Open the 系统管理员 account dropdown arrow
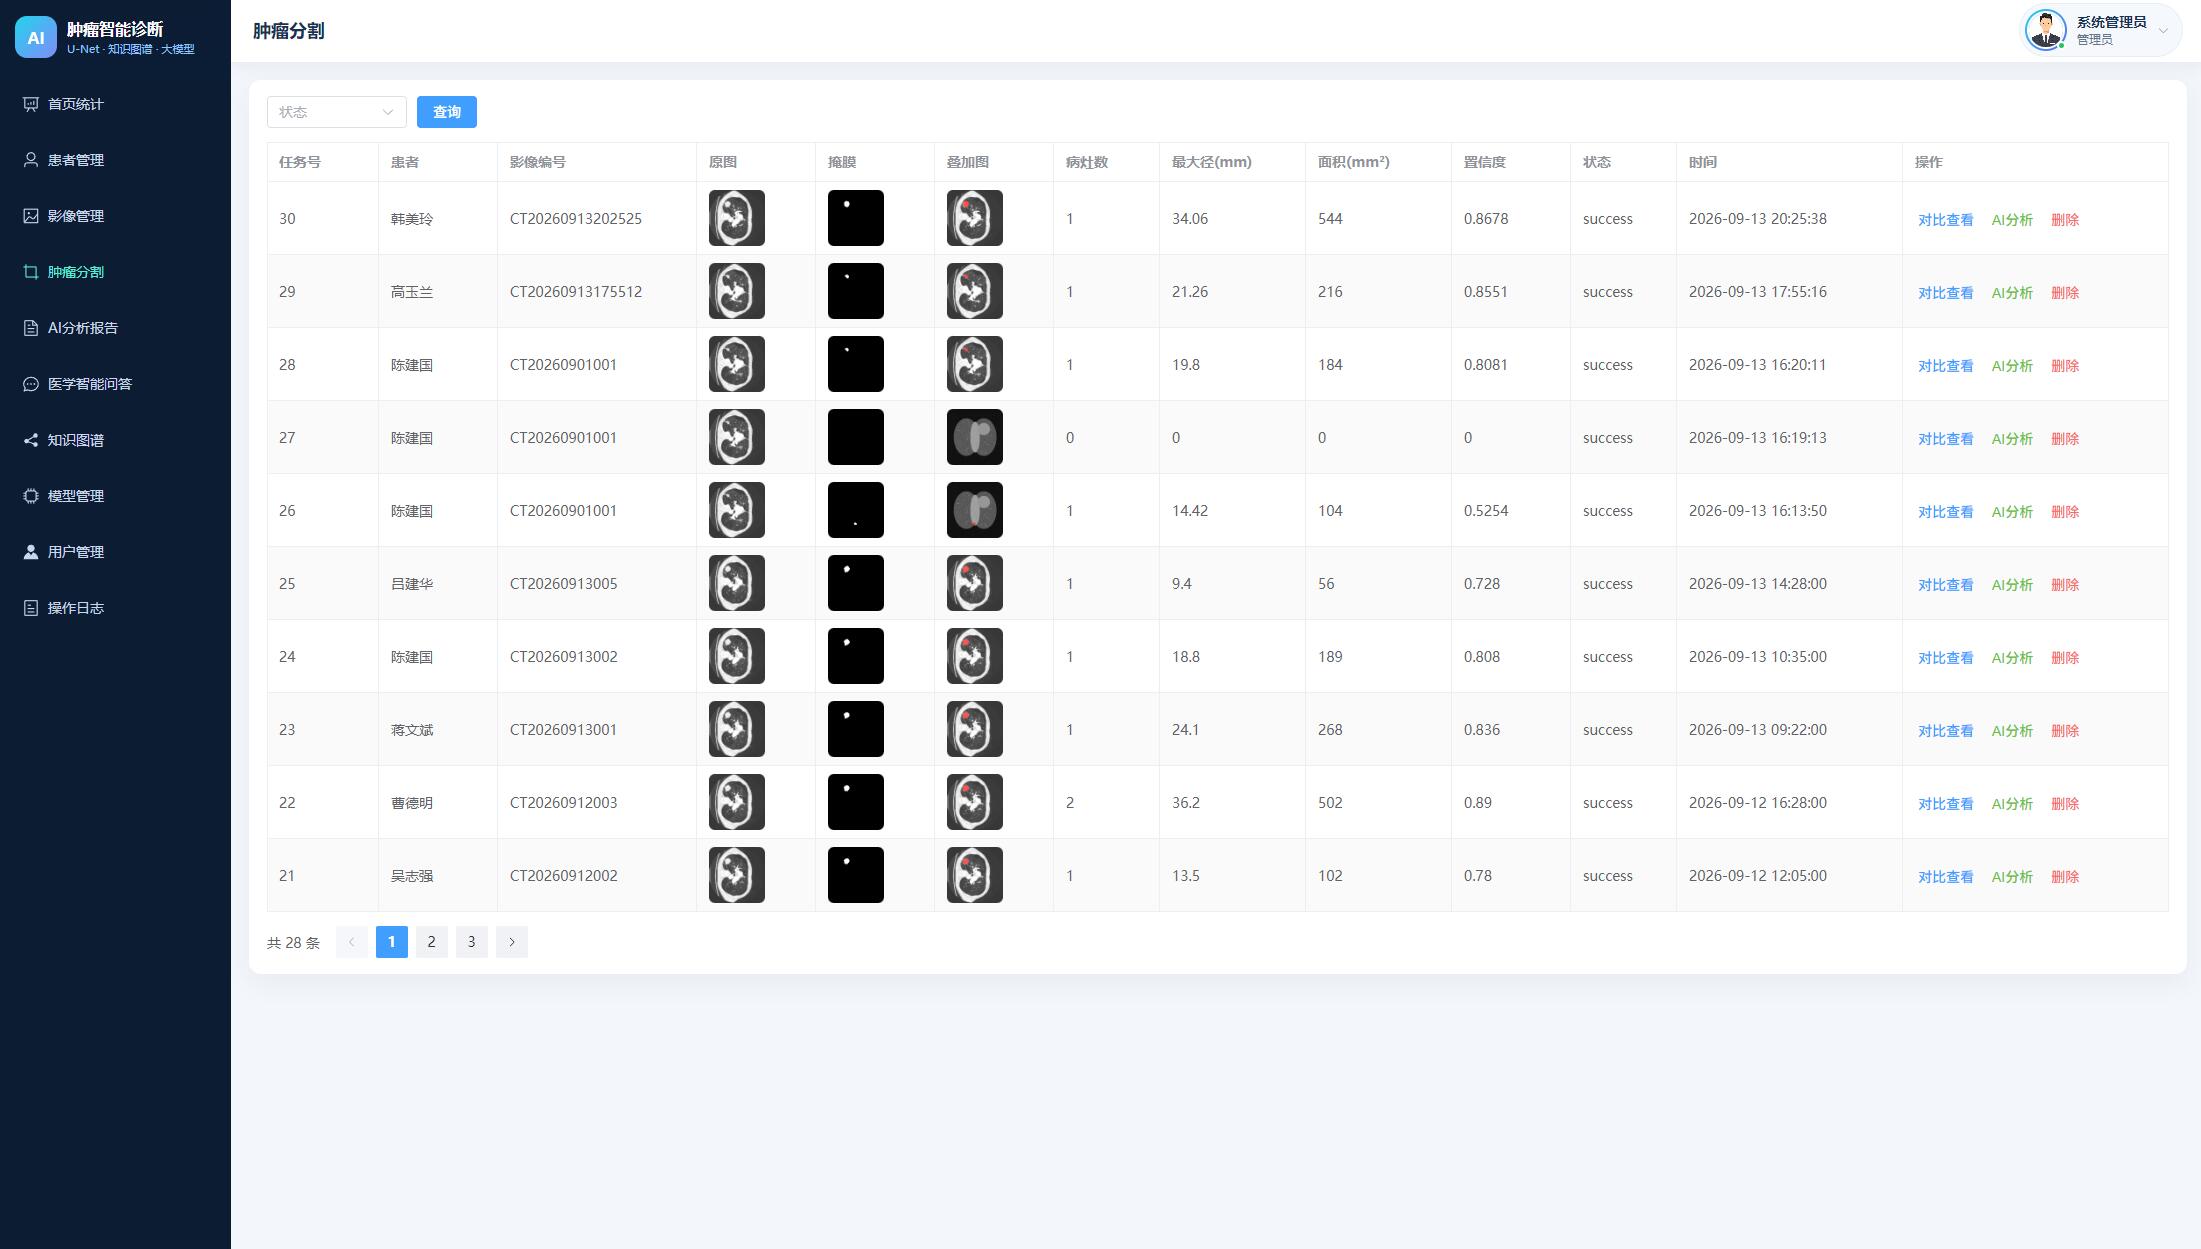This screenshot has height=1249, width=2201. coord(2163,30)
